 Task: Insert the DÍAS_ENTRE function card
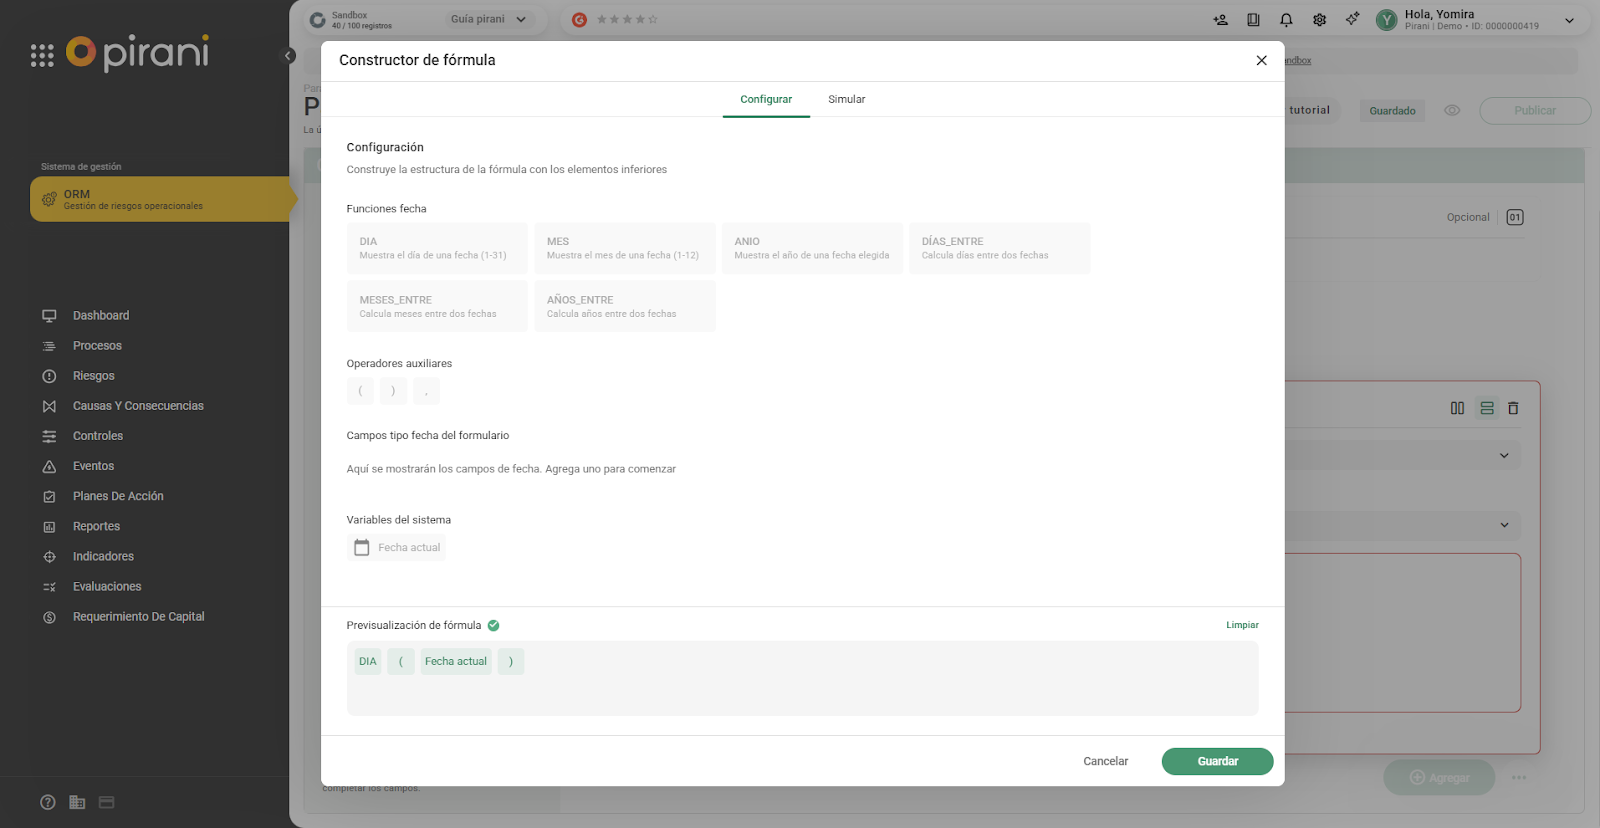coord(999,248)
